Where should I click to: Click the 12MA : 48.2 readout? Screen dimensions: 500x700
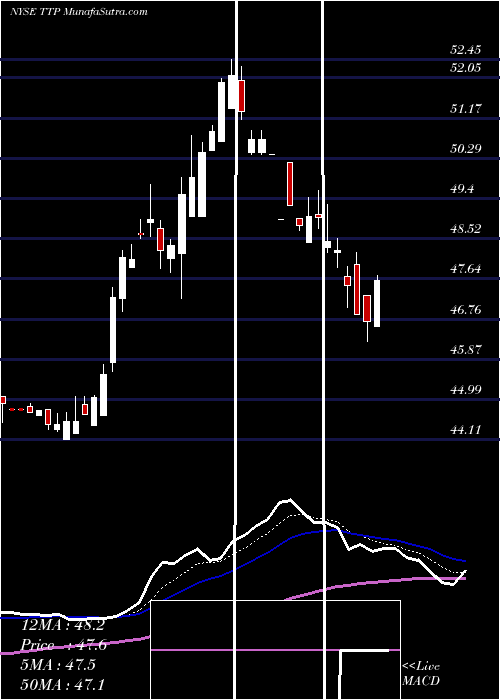[63, 625]
